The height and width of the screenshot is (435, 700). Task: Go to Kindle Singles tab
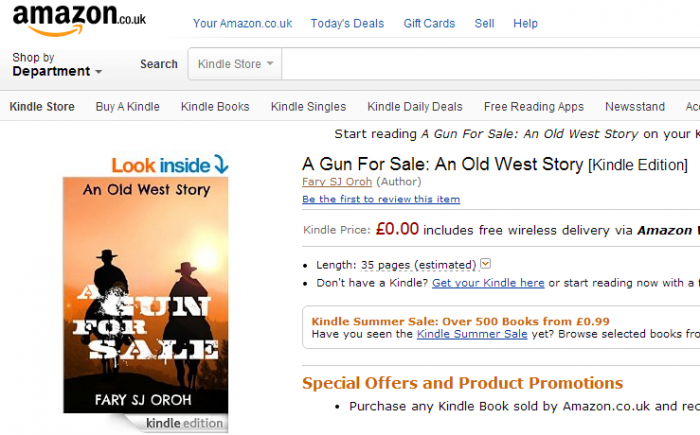point(308,107)
